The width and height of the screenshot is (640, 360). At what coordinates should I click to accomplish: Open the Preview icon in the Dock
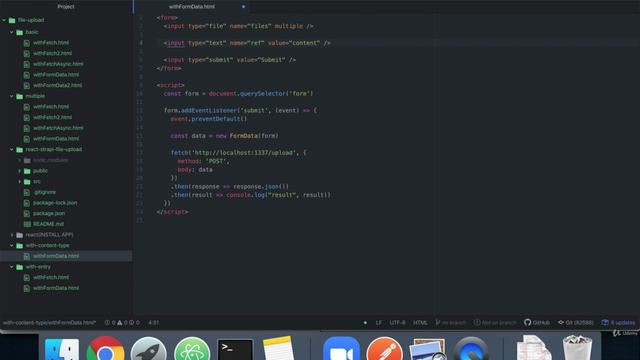[x=427, y=349]
